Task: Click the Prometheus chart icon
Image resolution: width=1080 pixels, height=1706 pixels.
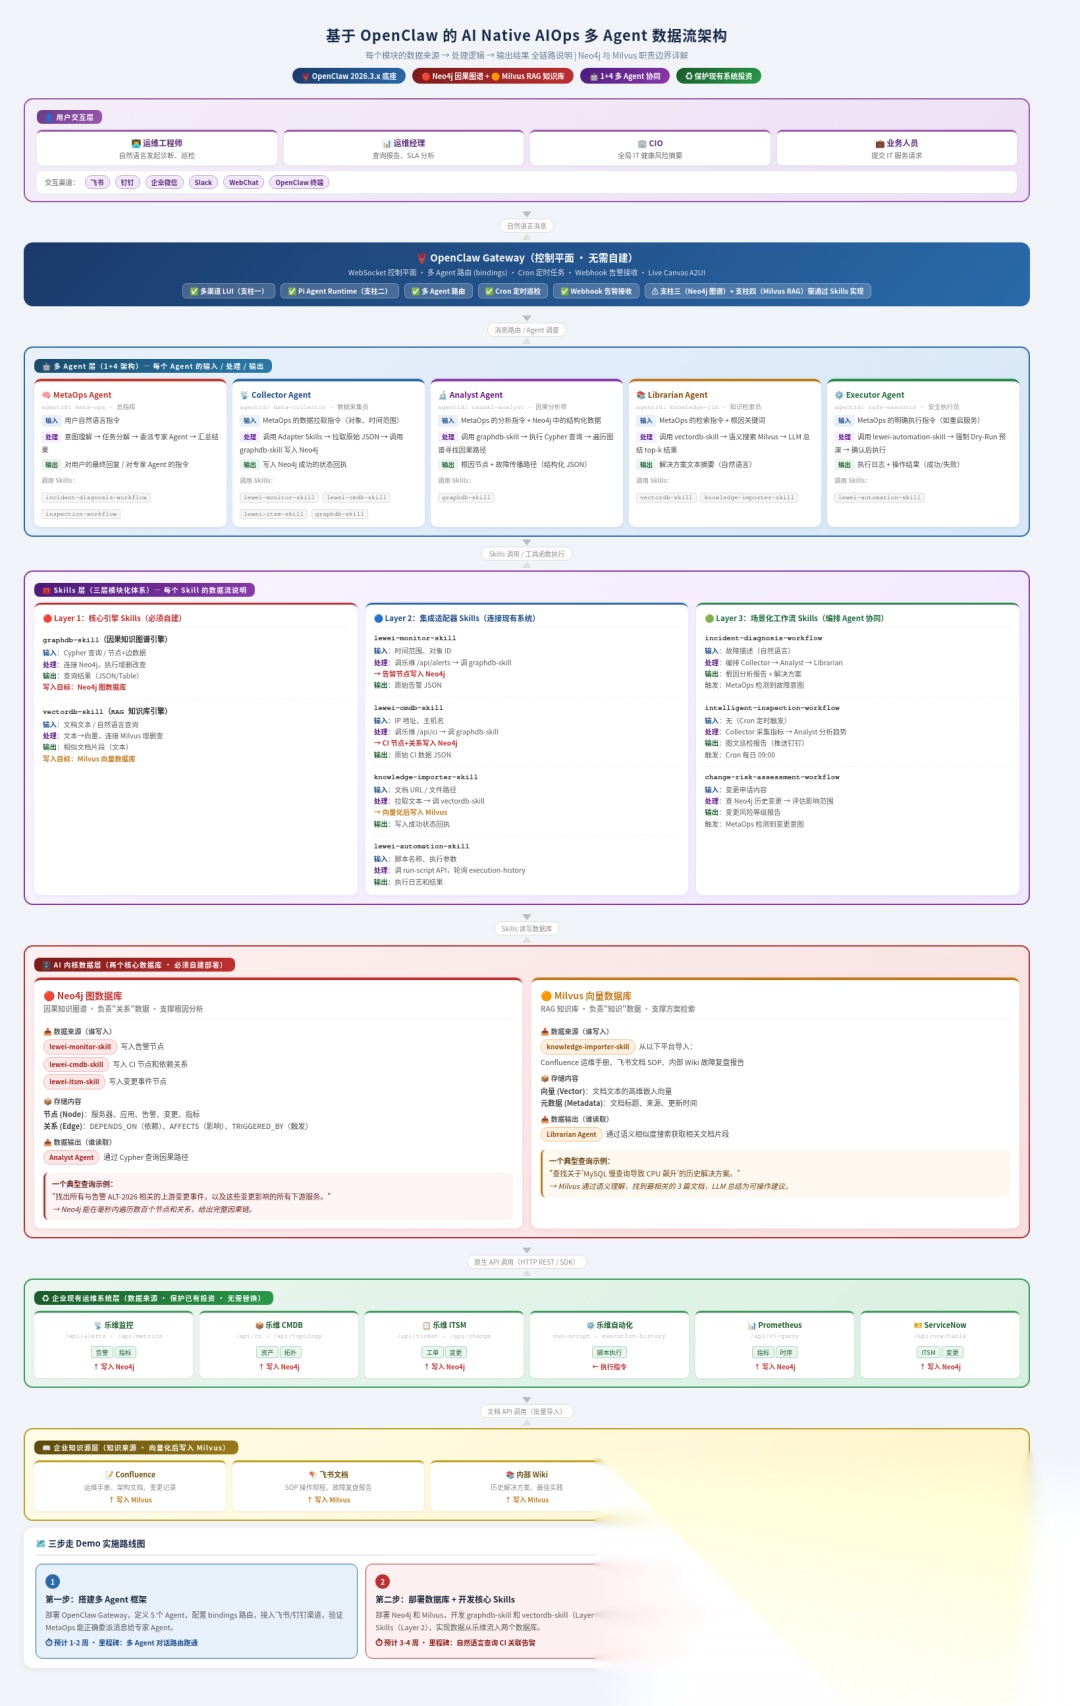Action: pyautogui.click(x=752, y=1326)
